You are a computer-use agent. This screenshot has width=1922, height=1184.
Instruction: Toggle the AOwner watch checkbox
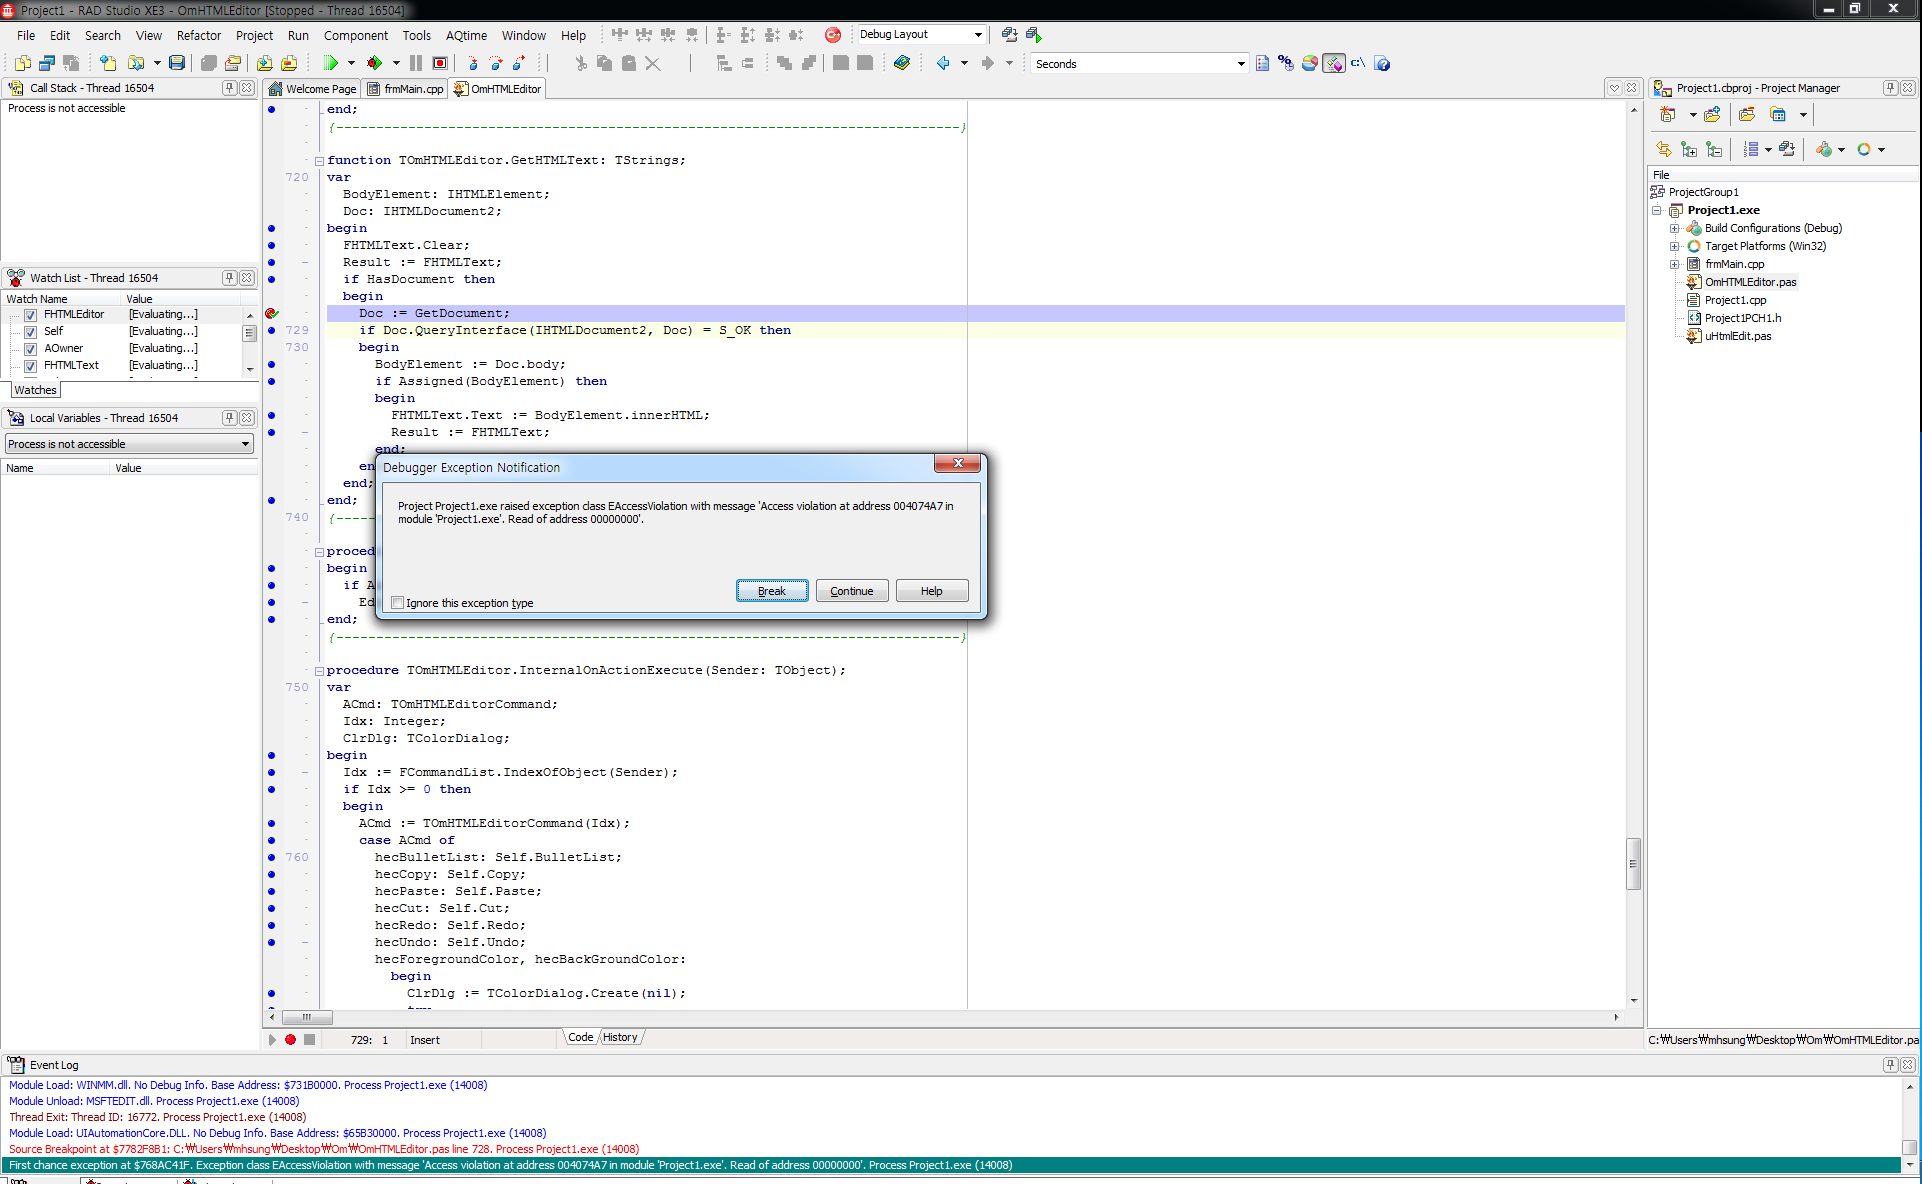pyautogui.click(x=31, y=349)
